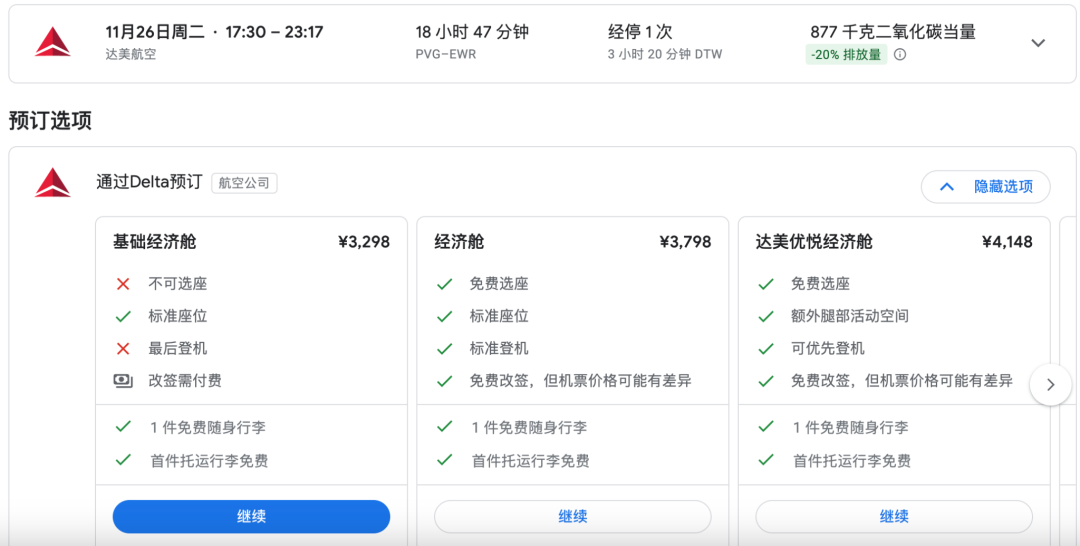Click 通过Delta预订 text
This screenshot has width=1080, height=546.
click(149, 182)
